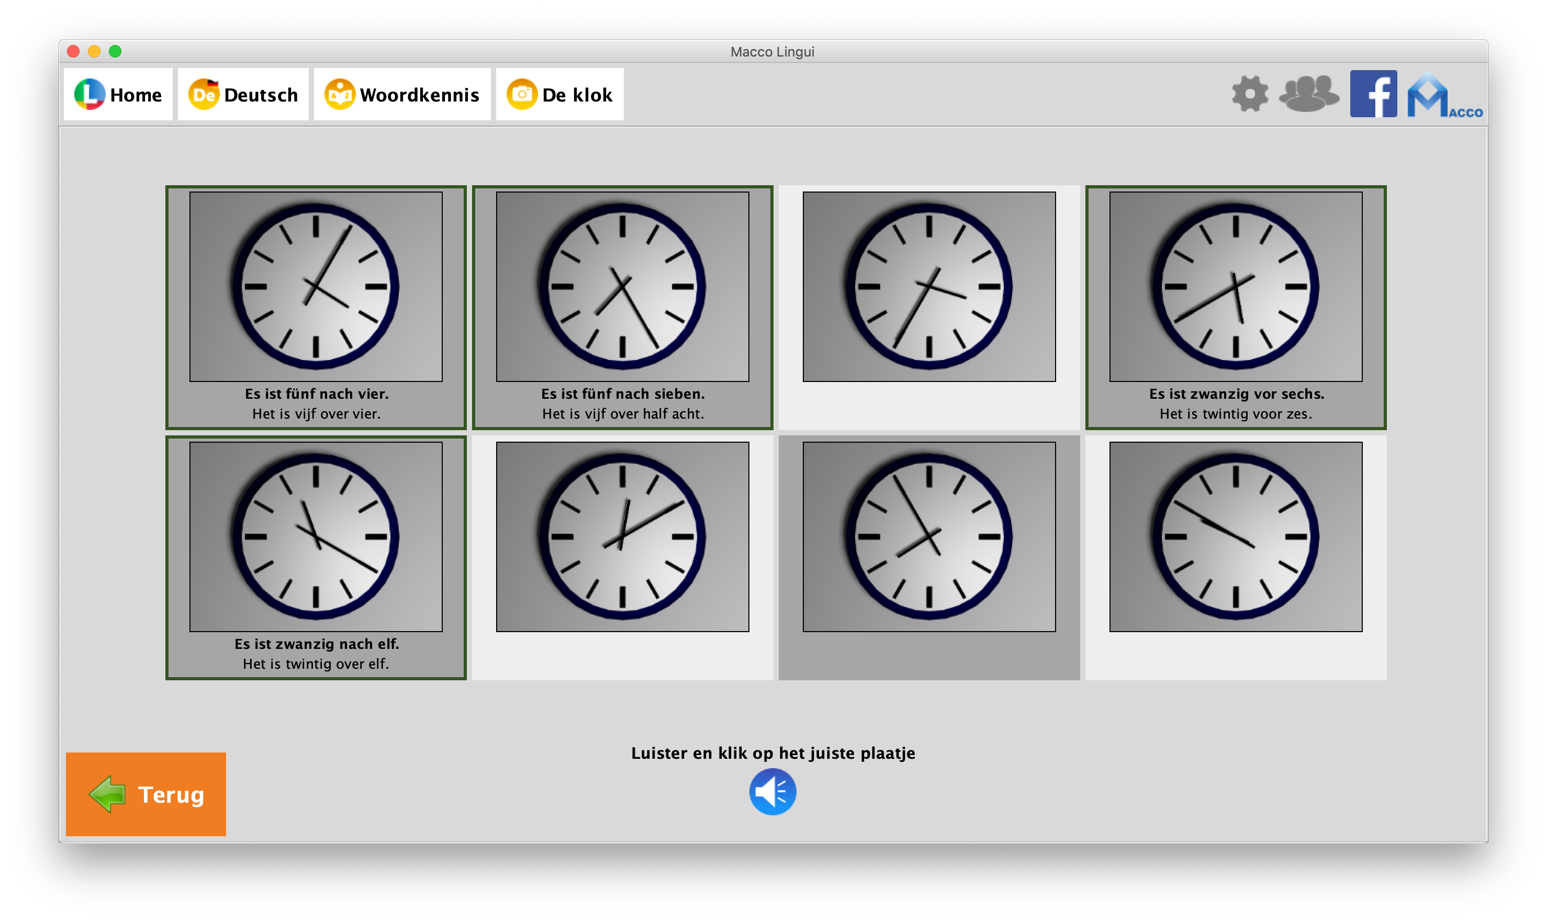The height and width of the screenshot is (921, 1547).
Task: Click the green arrow on Terug button
Action: pos(107,794)
